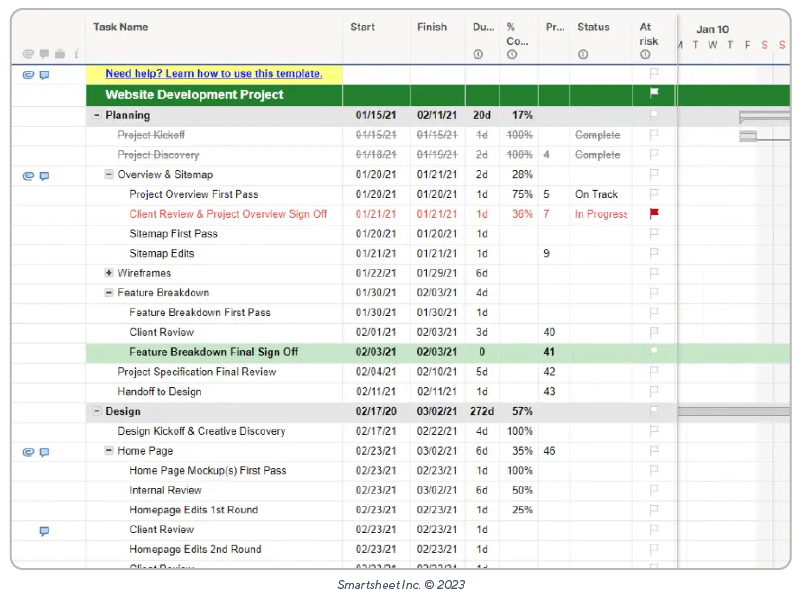Open attachments on the Overview & Sitemap row

coord(28,175)
